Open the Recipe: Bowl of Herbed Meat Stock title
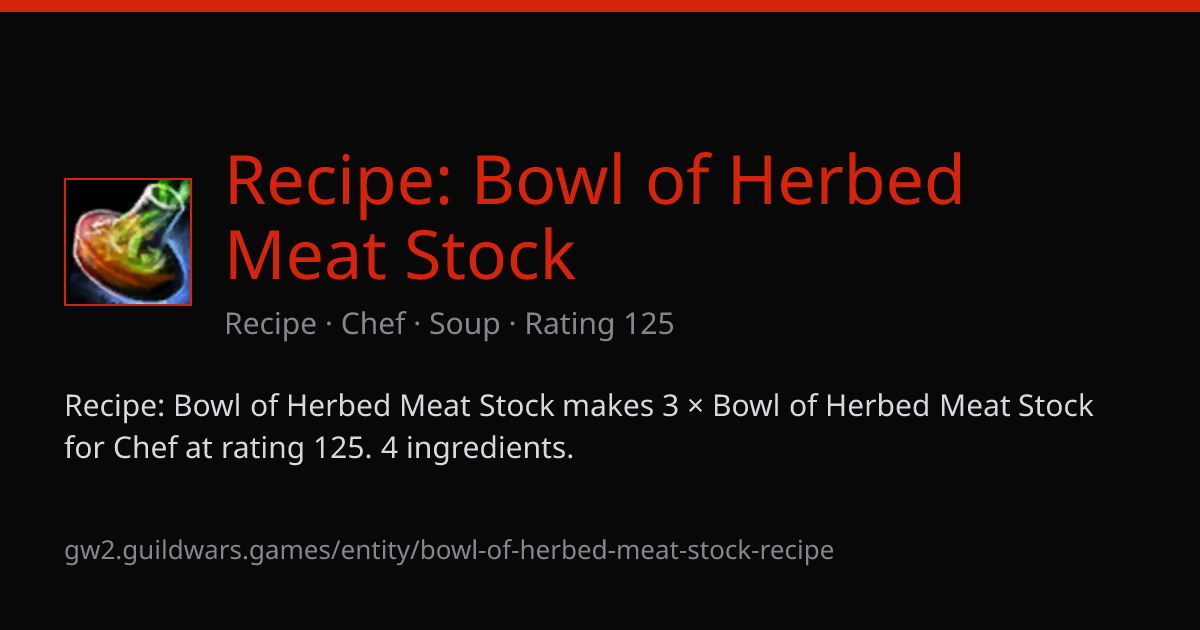 (x=595, y=217)
